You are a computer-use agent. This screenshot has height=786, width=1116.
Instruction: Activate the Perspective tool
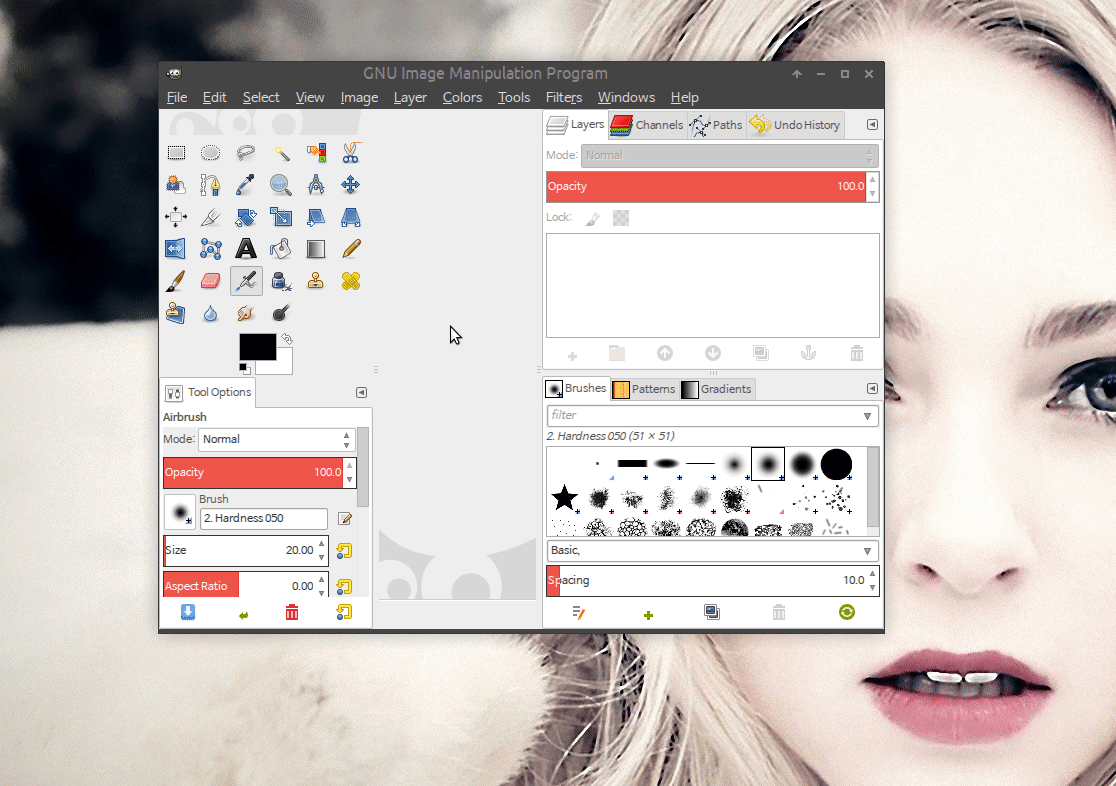(351, 216)
